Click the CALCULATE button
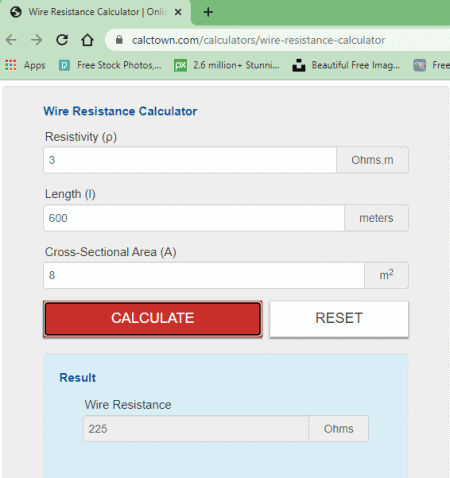Screen dimensions: 450x478 (153, 319)
